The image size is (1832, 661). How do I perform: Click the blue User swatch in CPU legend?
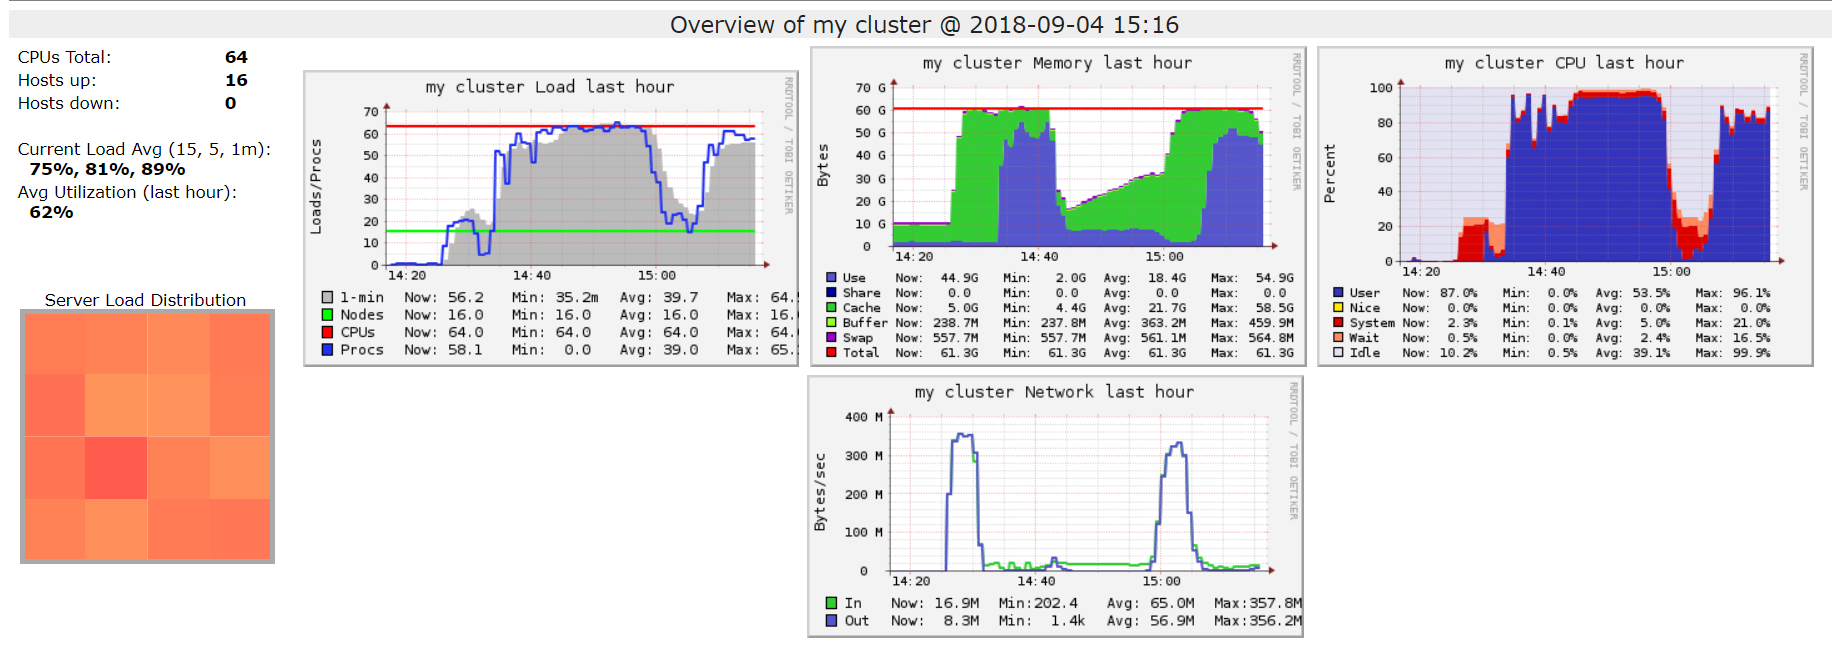pos(1338,293)
